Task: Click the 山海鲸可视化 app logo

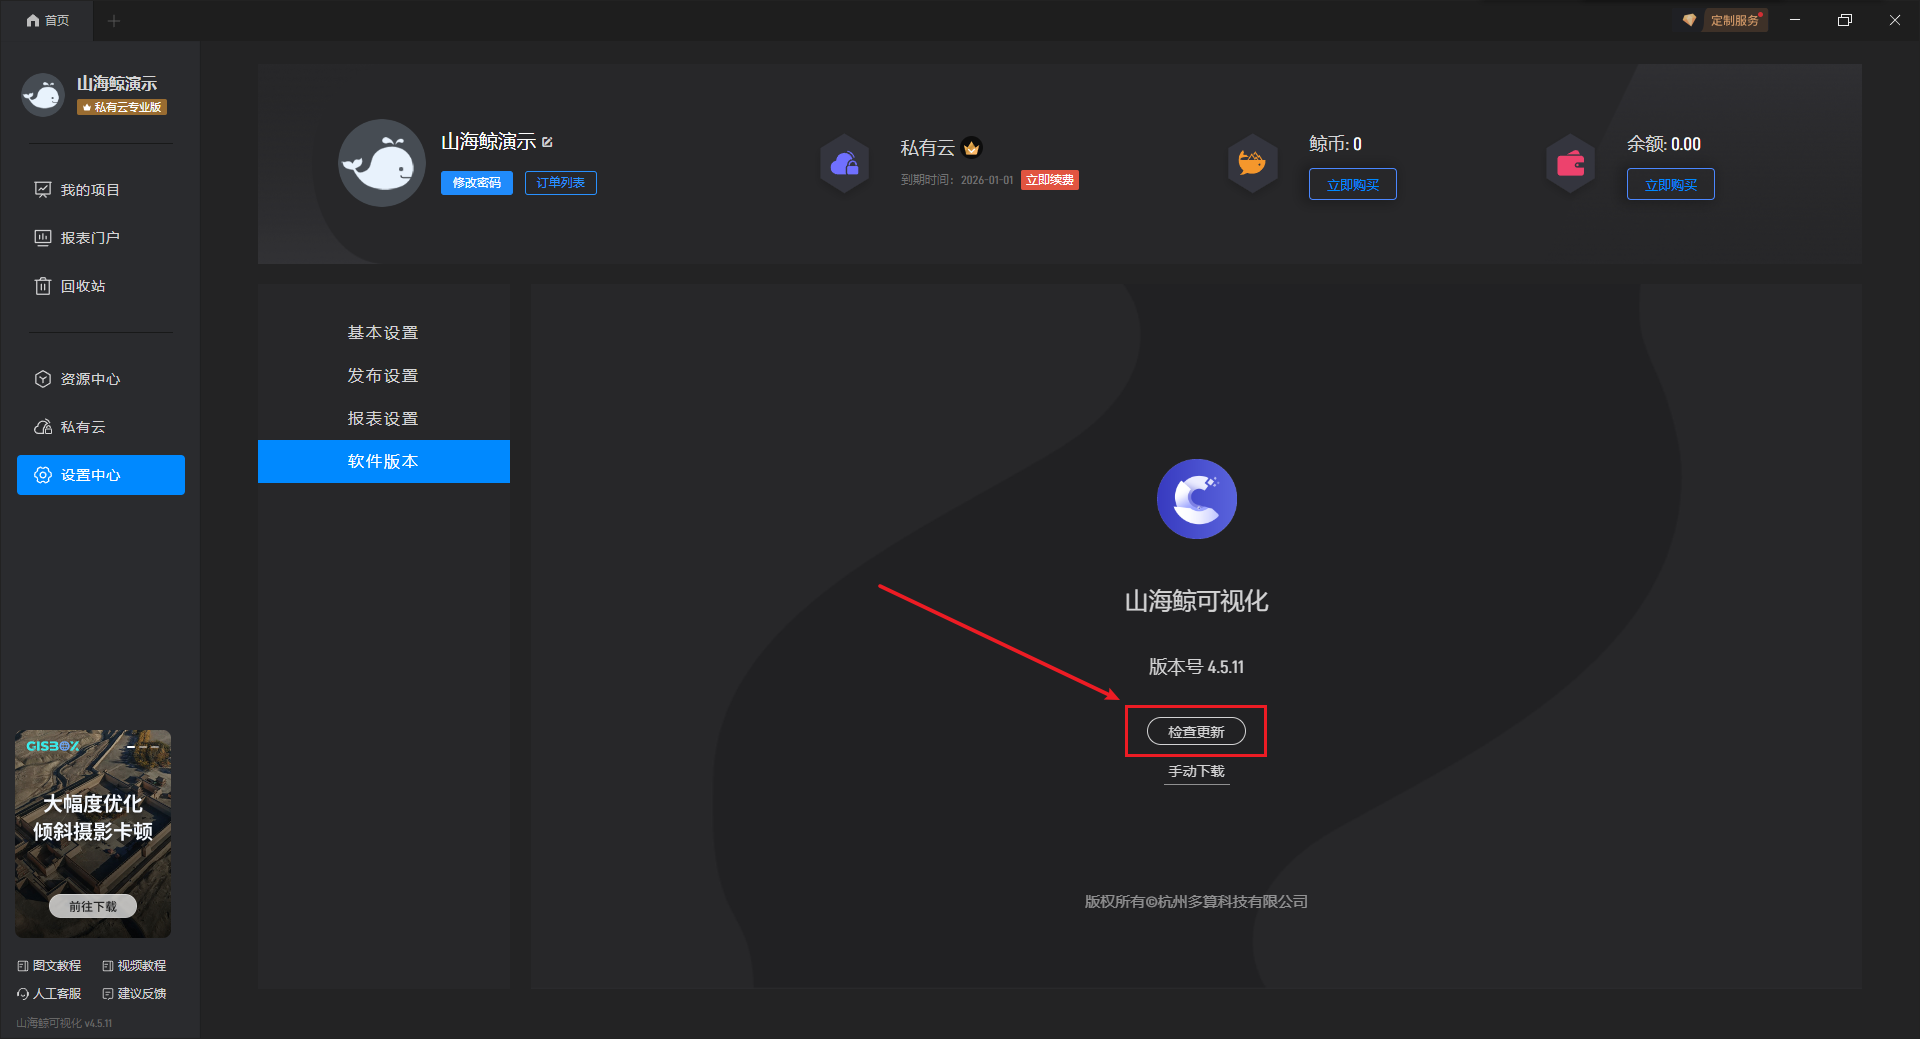Action: pyautogui.click(x=1197, y=499)
